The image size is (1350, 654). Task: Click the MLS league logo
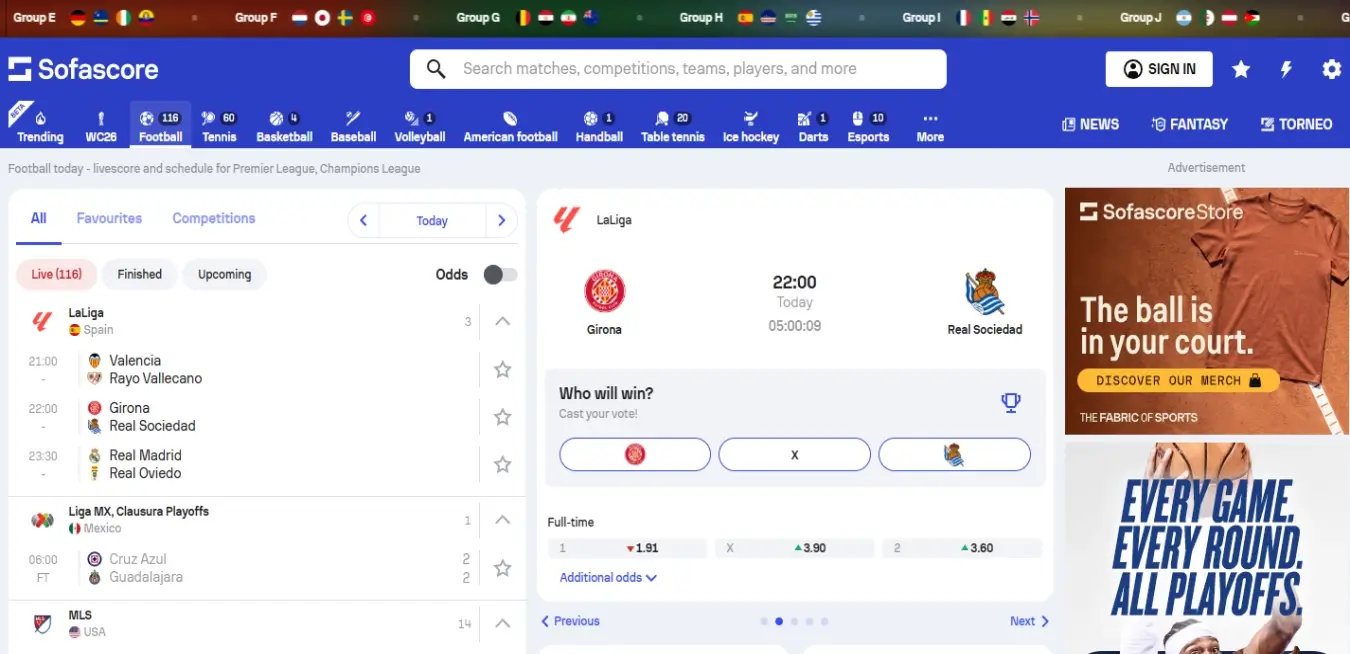point(42,623)
